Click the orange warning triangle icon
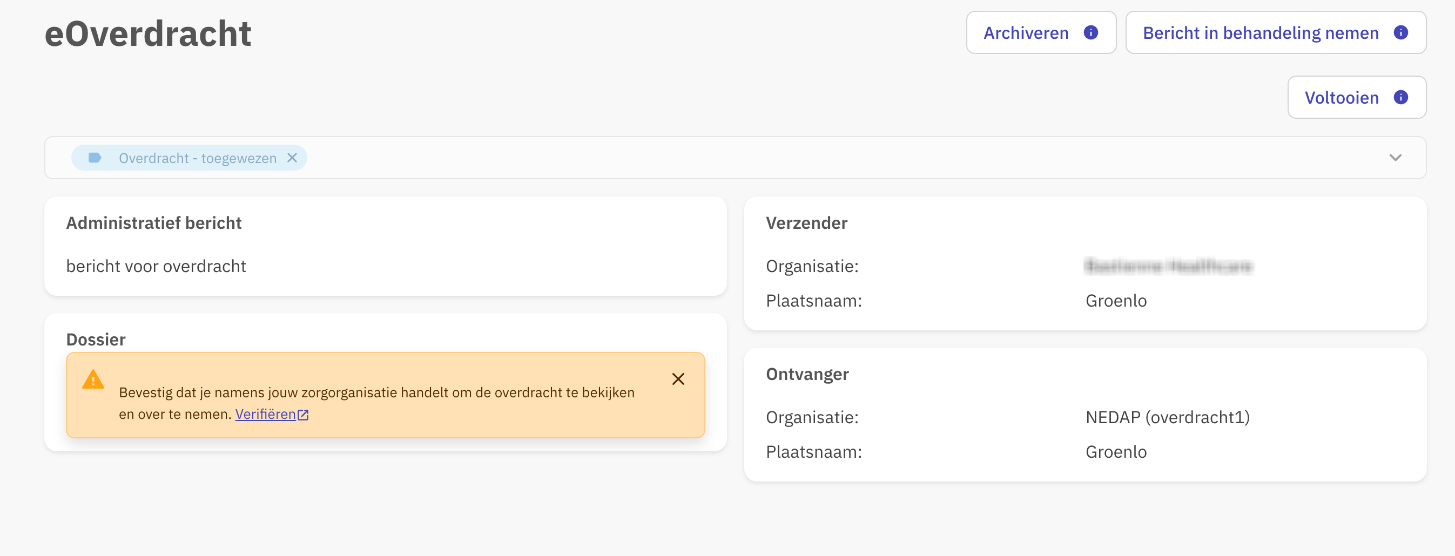The height and width of the screenshot is (556, 1455). click(x=93, y=380)
